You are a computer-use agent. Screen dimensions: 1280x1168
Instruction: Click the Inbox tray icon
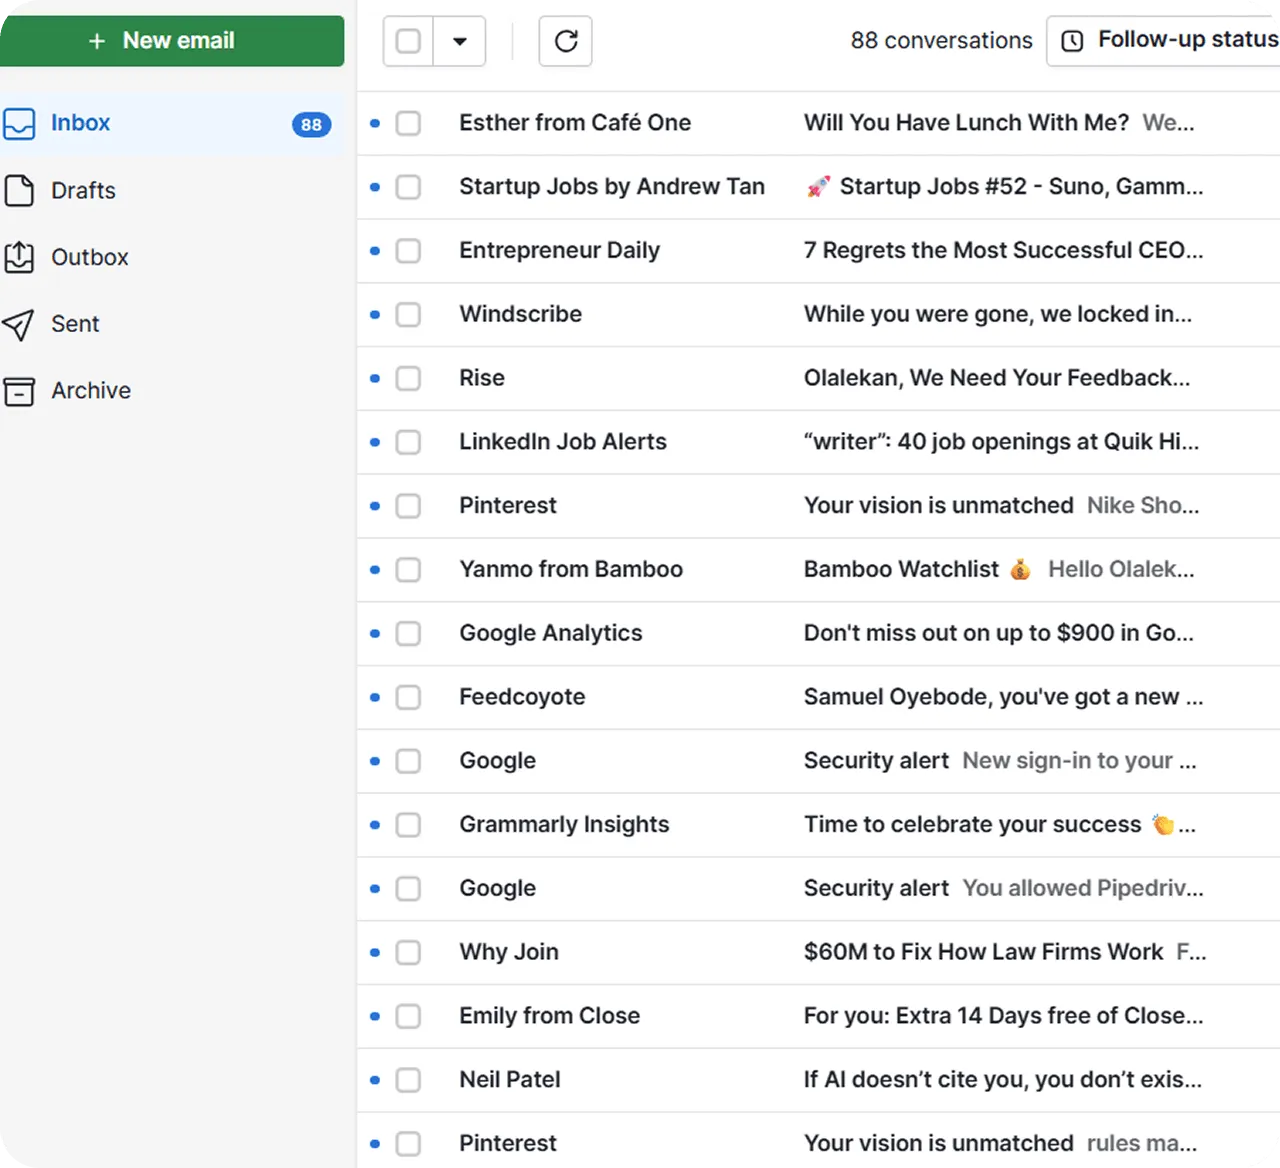click(x=19, y=124)
